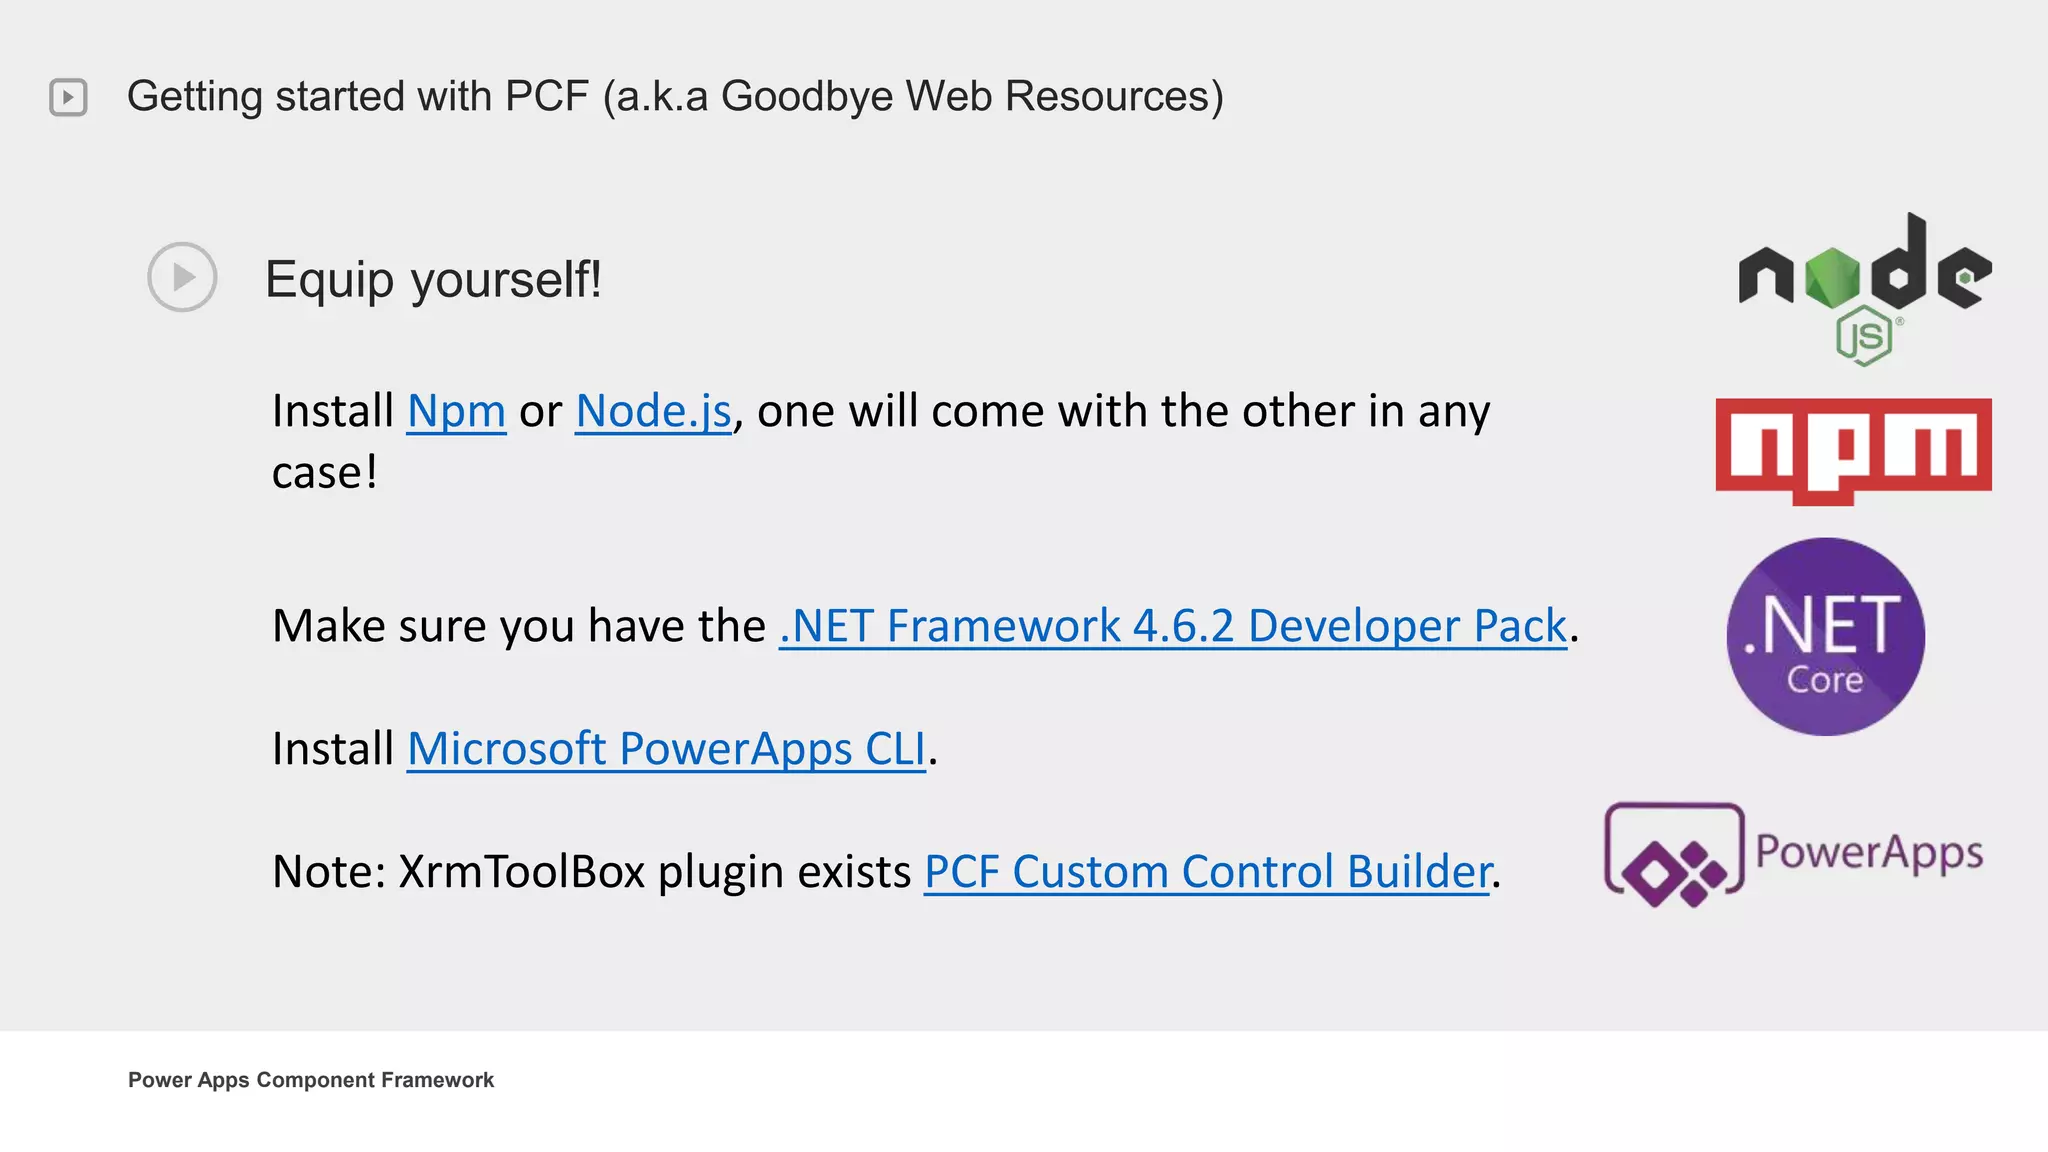The width and height of the screenshot is (2048, 1152).
Task: Click the PowerApps wordmark text
Action: (1870, 853)
